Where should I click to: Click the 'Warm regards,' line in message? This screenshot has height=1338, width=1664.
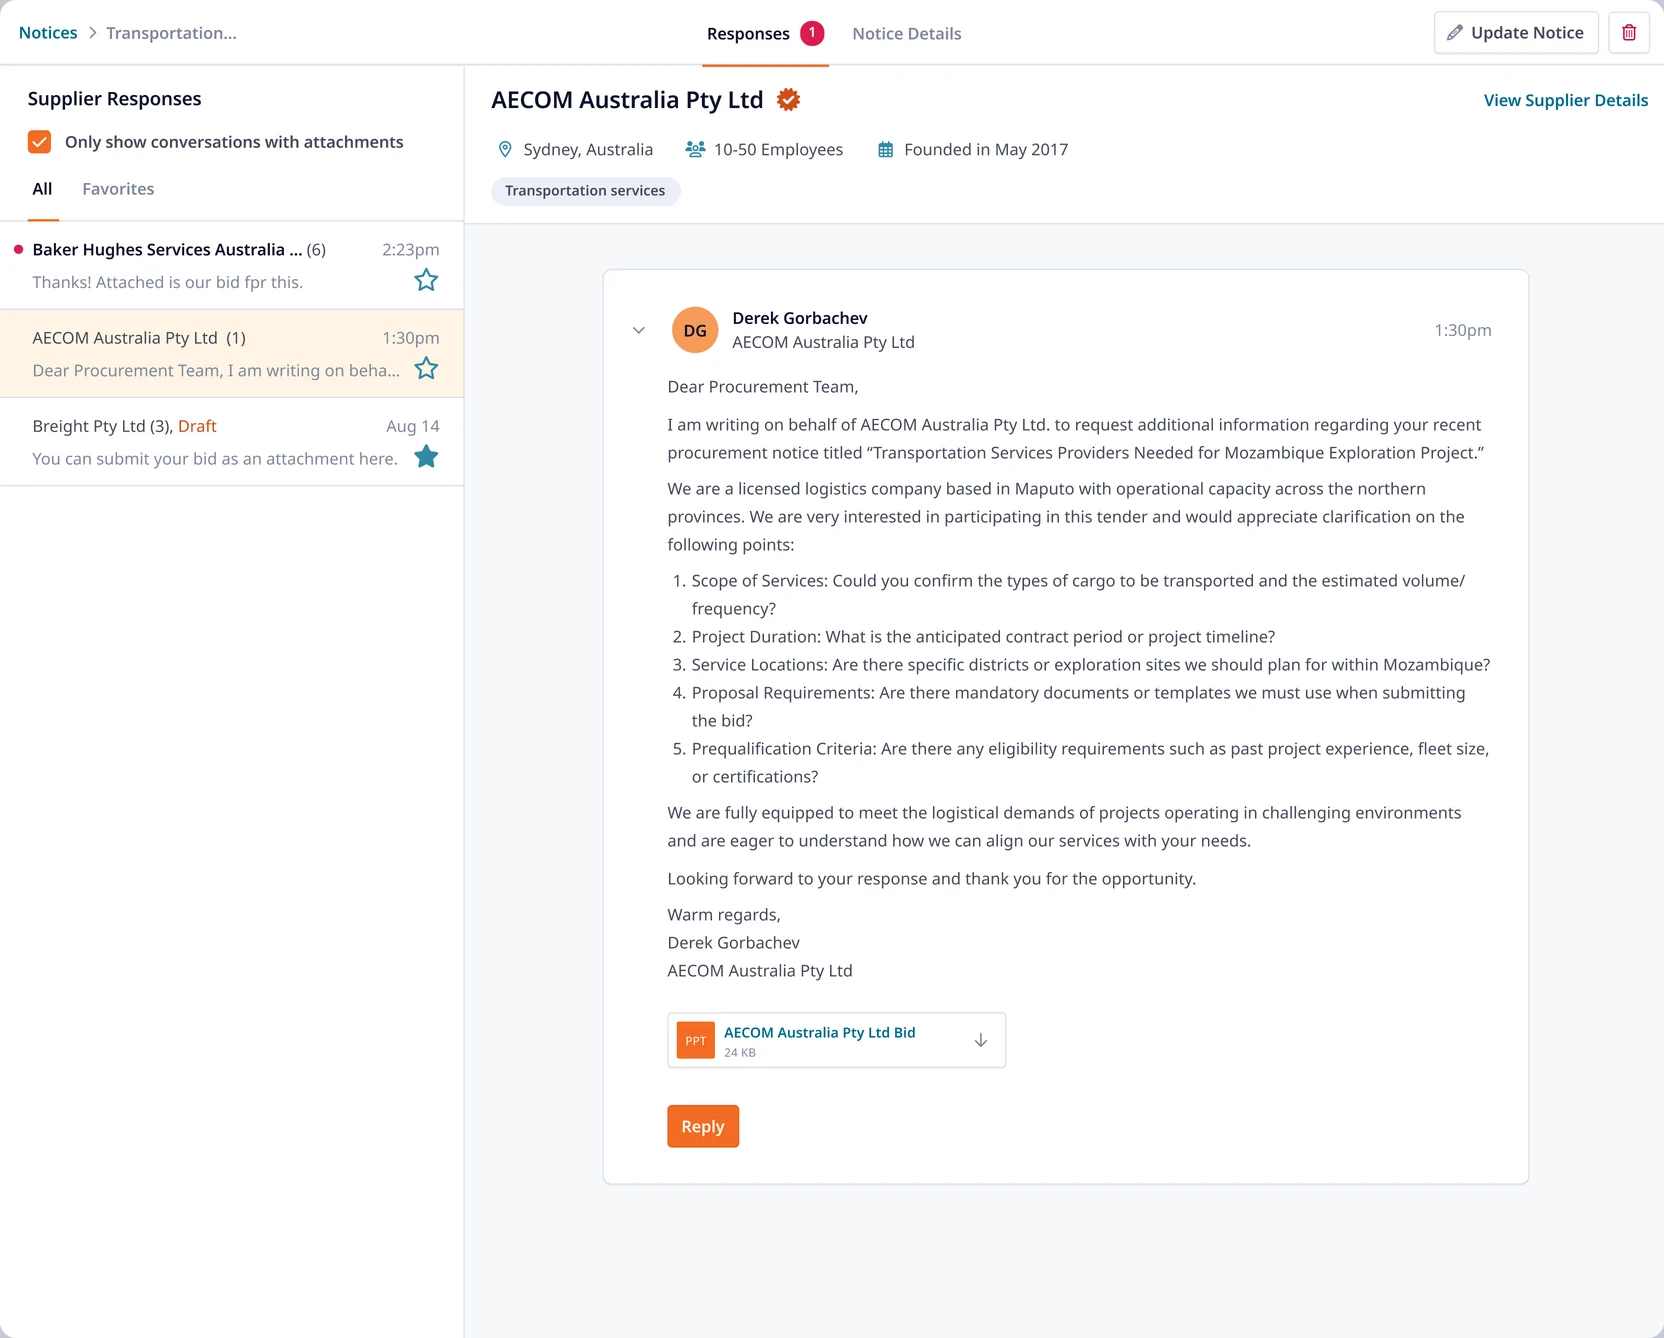[724, 915]
